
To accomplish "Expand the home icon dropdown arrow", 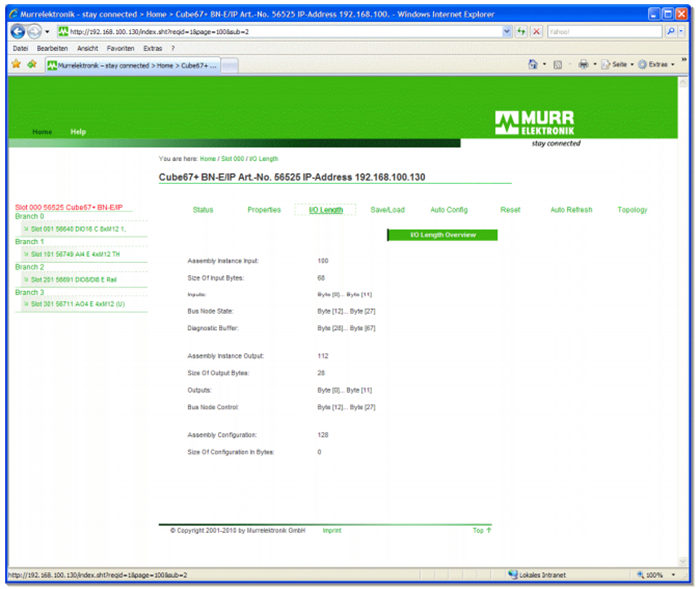I will pyautogui.click(x=544, y=65).
